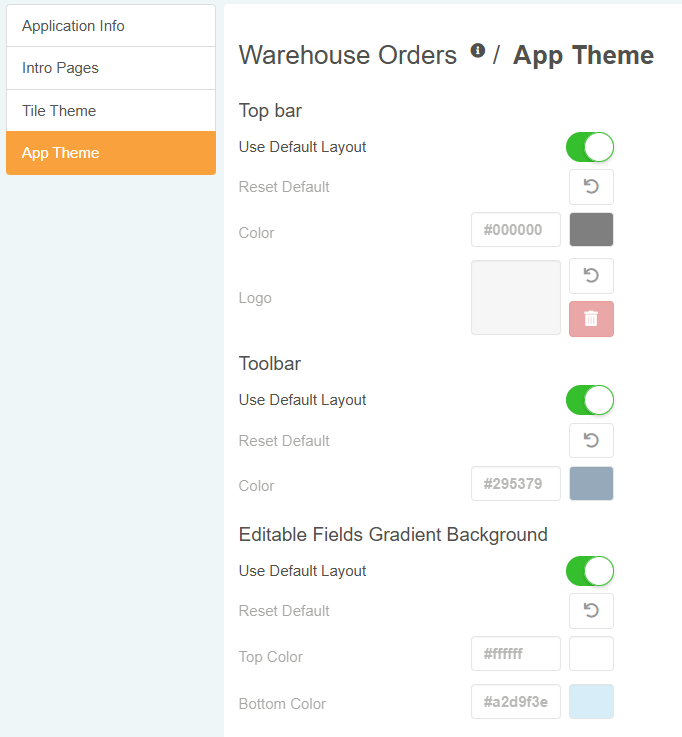Focus the Toolbar #295379 hex input
Image resolution: width=682 pixels, height=737 pixels.
[x=515, y=484]
